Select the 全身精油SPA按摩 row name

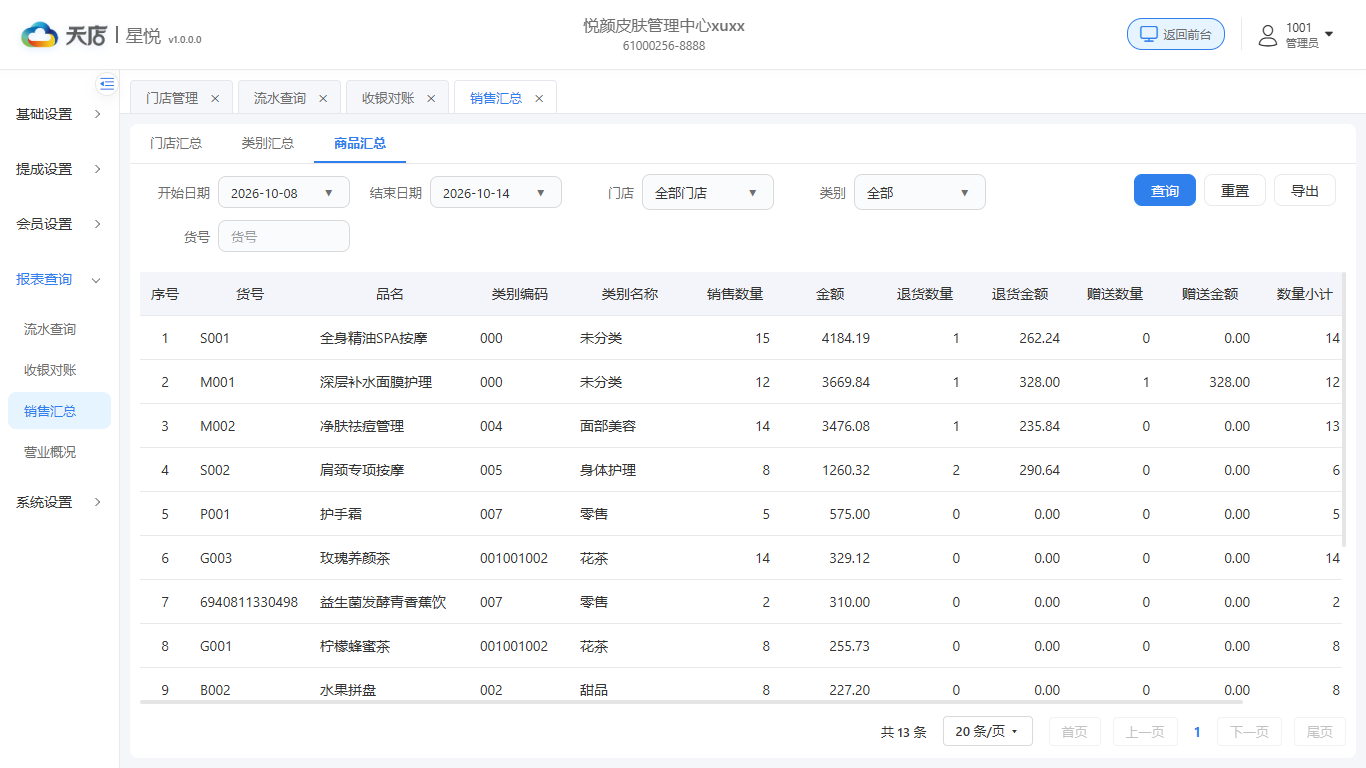[x=374, y=338]
